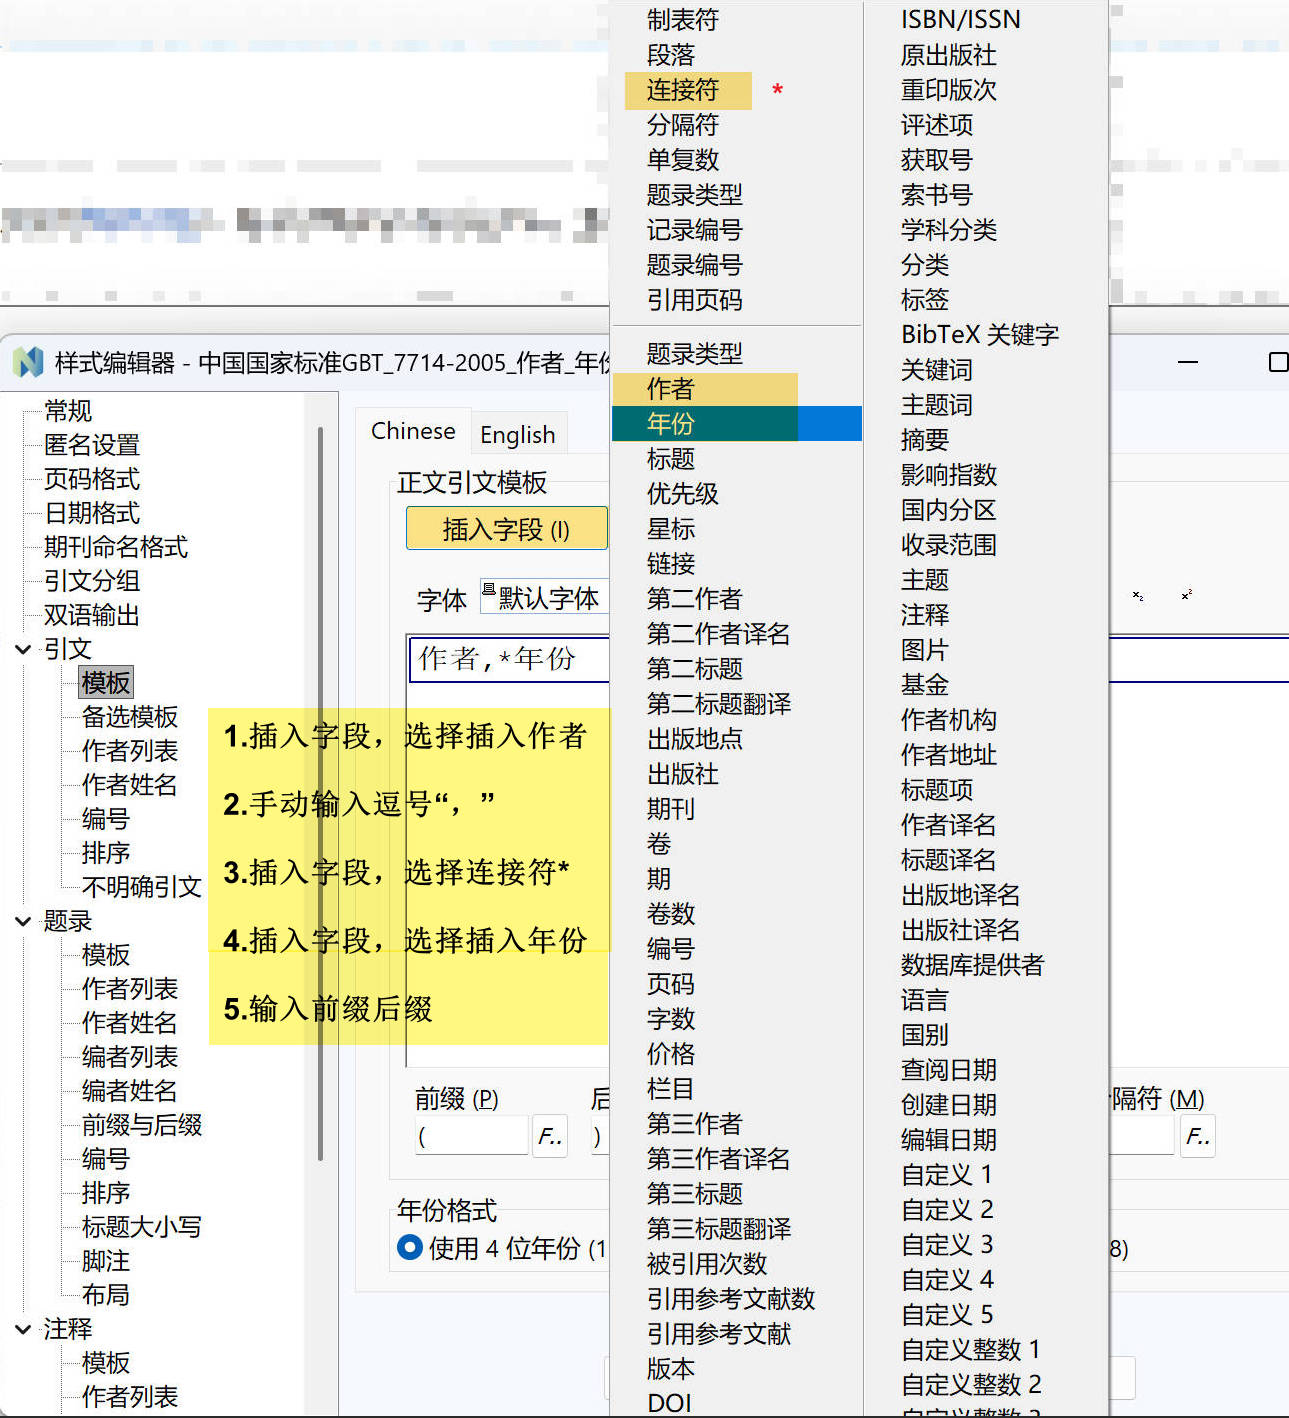Switch to the Chinese tab
1289x1418 pixels.
point(413,431)
